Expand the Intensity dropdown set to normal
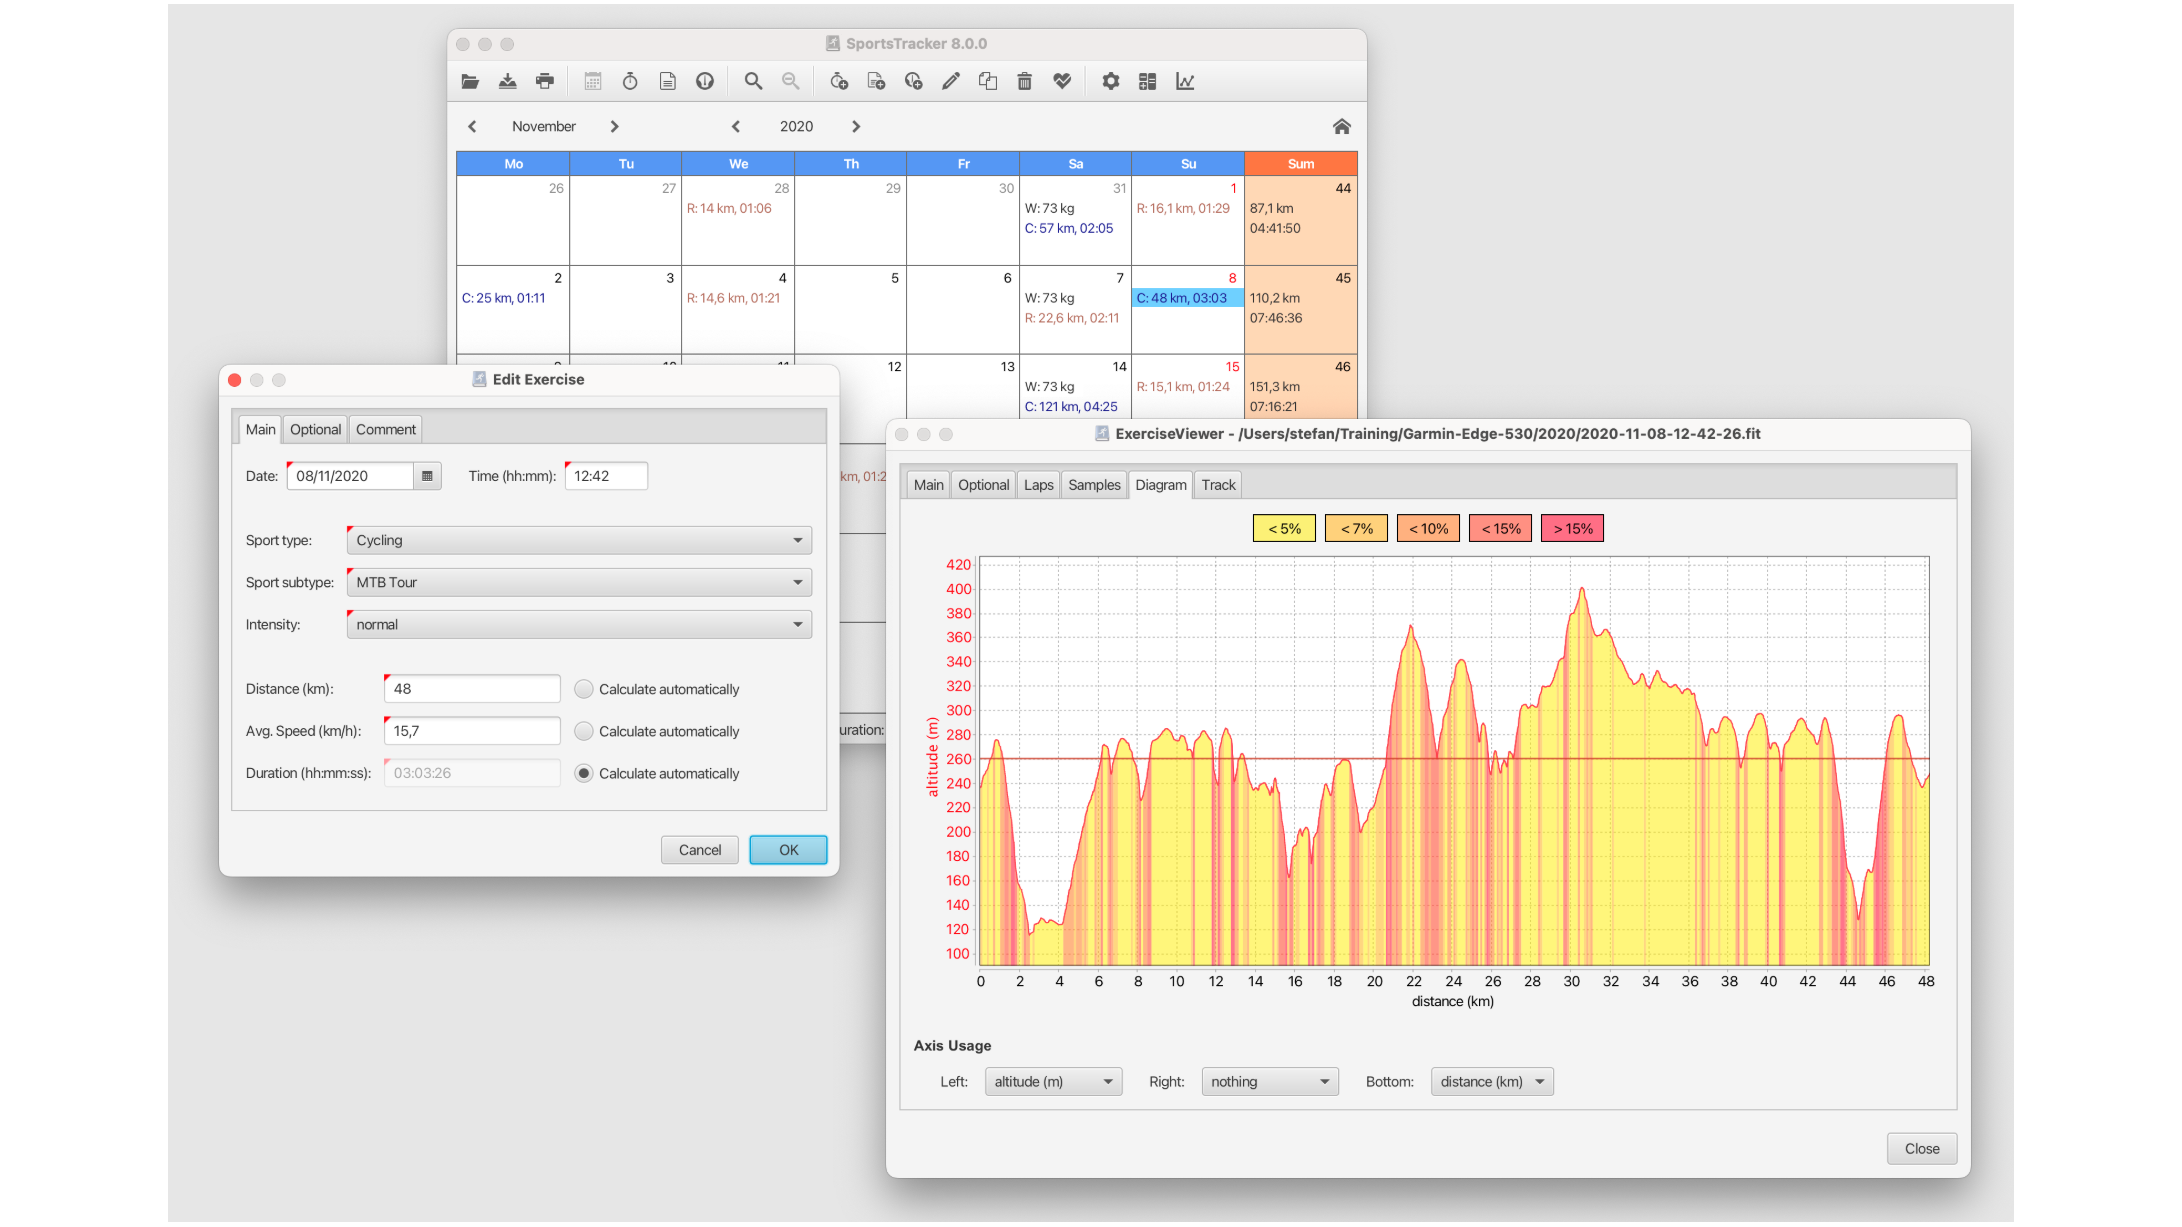This screenshot has height=1227, width=2182. coord(579,624)
